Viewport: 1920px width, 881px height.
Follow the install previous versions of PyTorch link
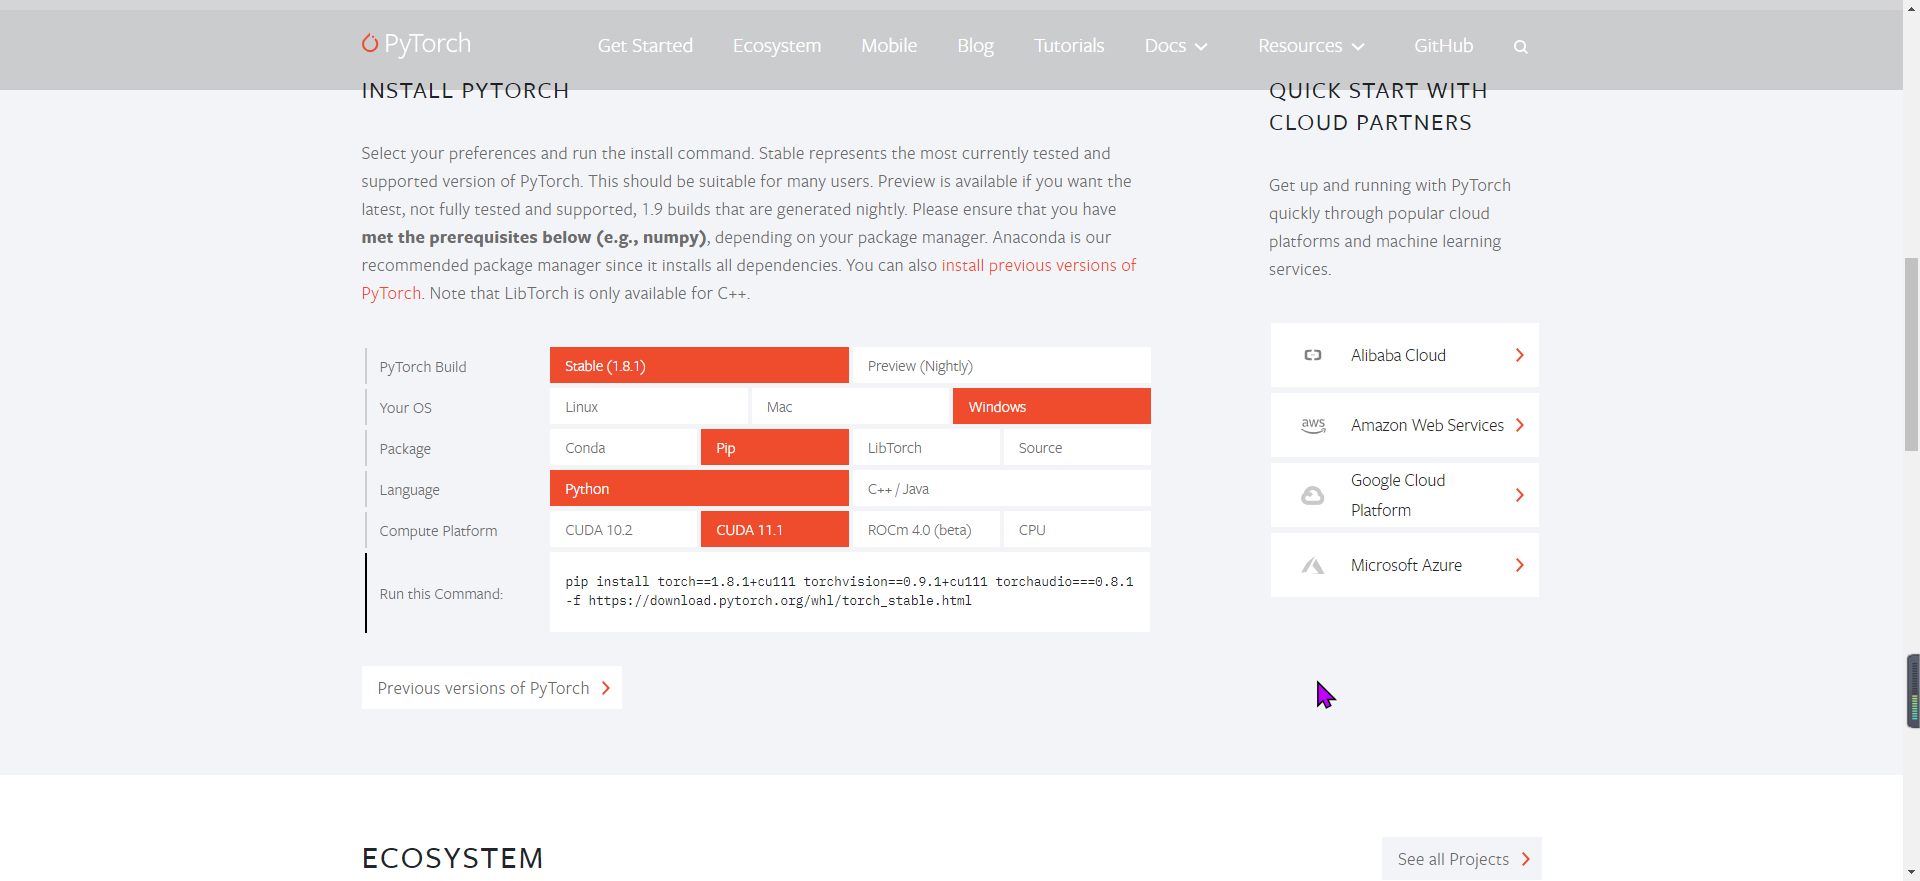1038,265
